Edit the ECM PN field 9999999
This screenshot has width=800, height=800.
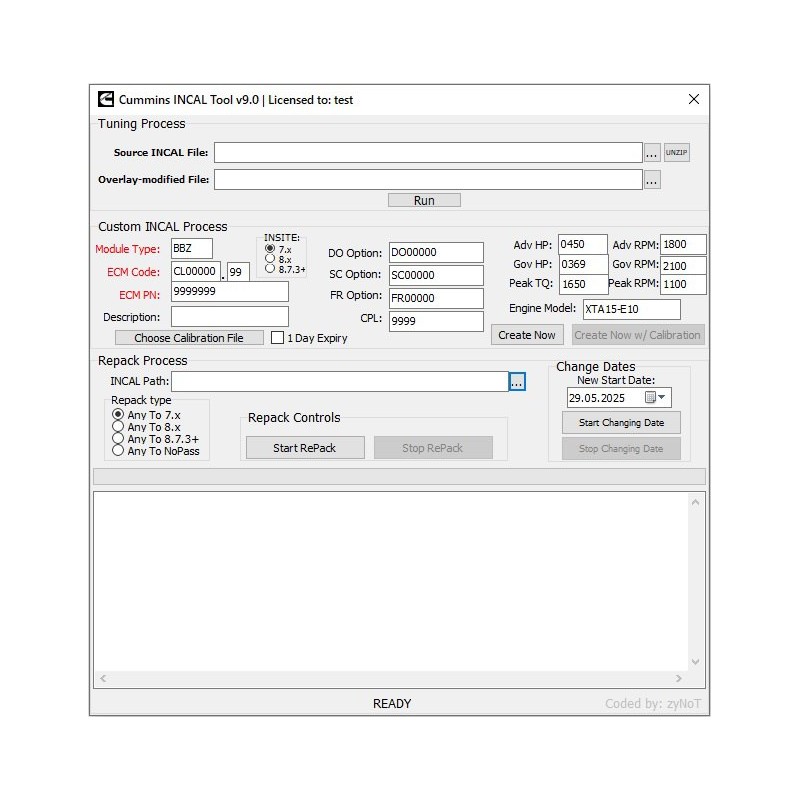click(230, 291)
